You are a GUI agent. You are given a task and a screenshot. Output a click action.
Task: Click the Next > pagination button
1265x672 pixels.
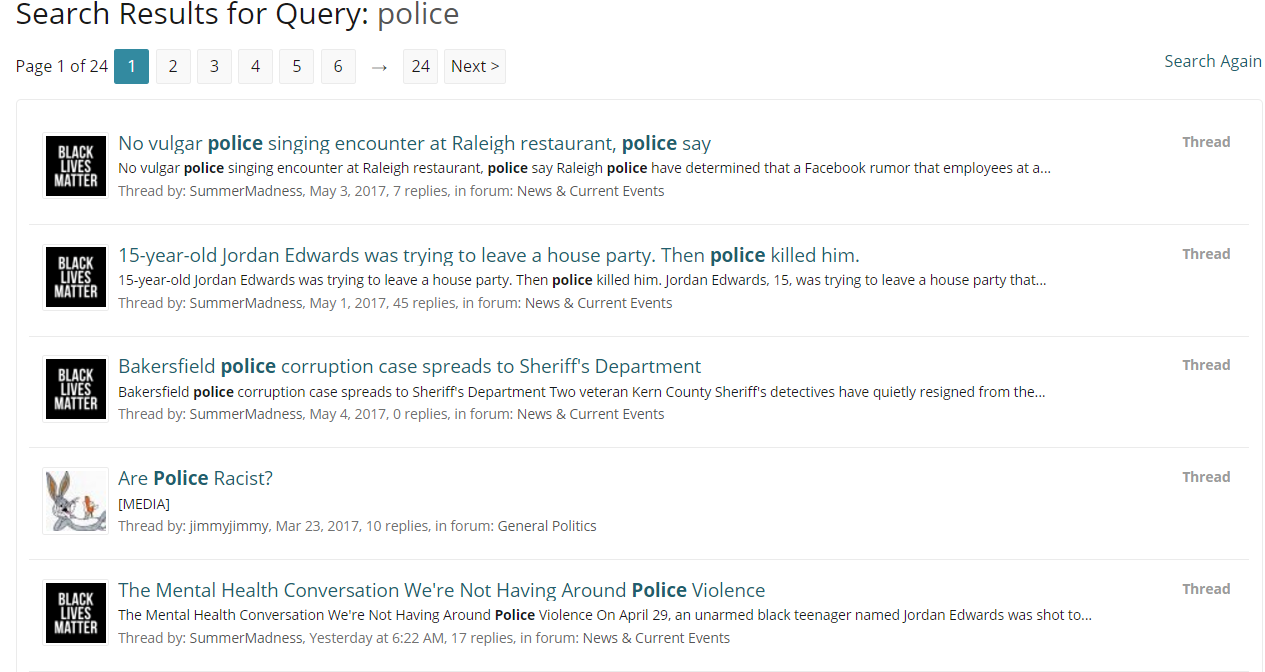[x=475, y=66]
